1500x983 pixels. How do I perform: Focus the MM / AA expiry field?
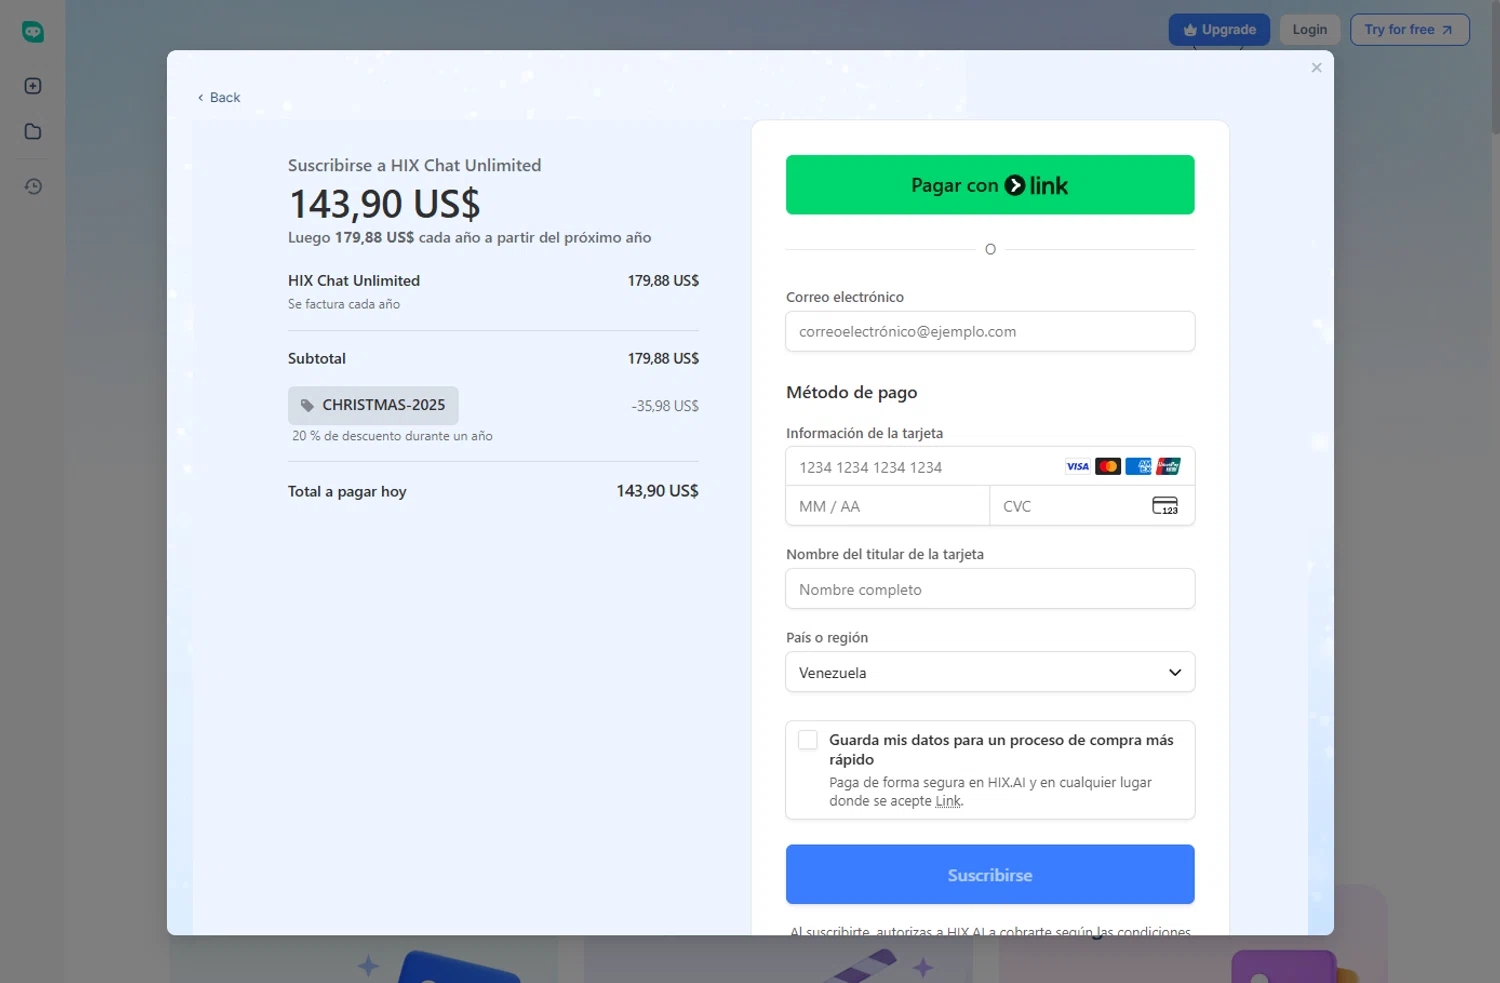point(887,506)
